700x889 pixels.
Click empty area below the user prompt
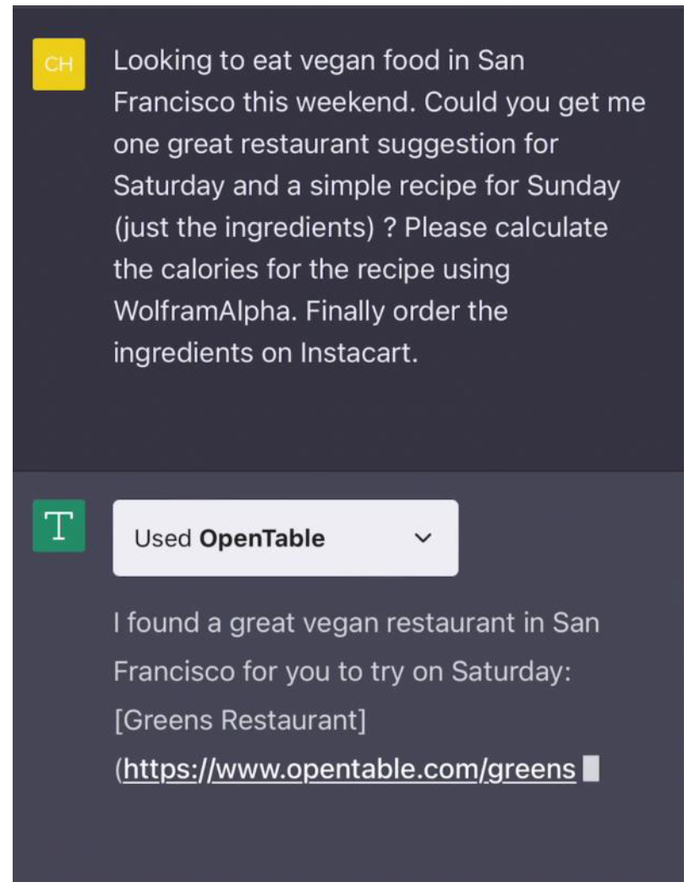pos(350,420)
